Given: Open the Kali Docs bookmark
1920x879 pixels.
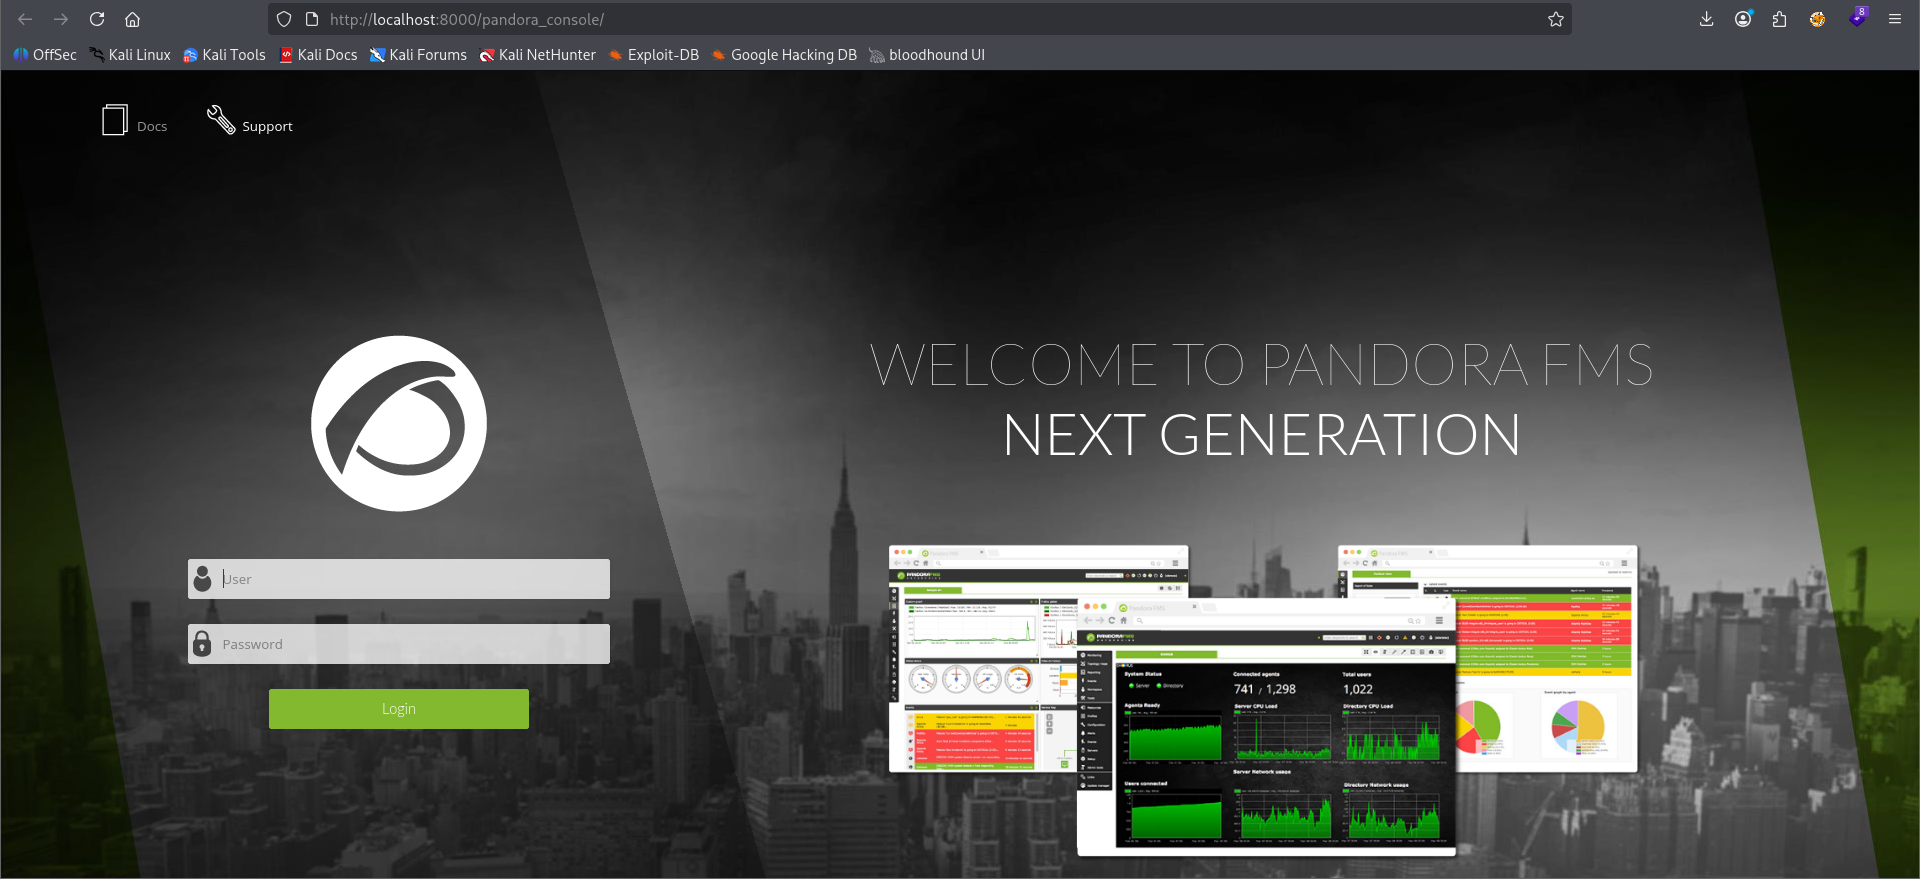Looking at the screenshot, I should click(318, 55).
